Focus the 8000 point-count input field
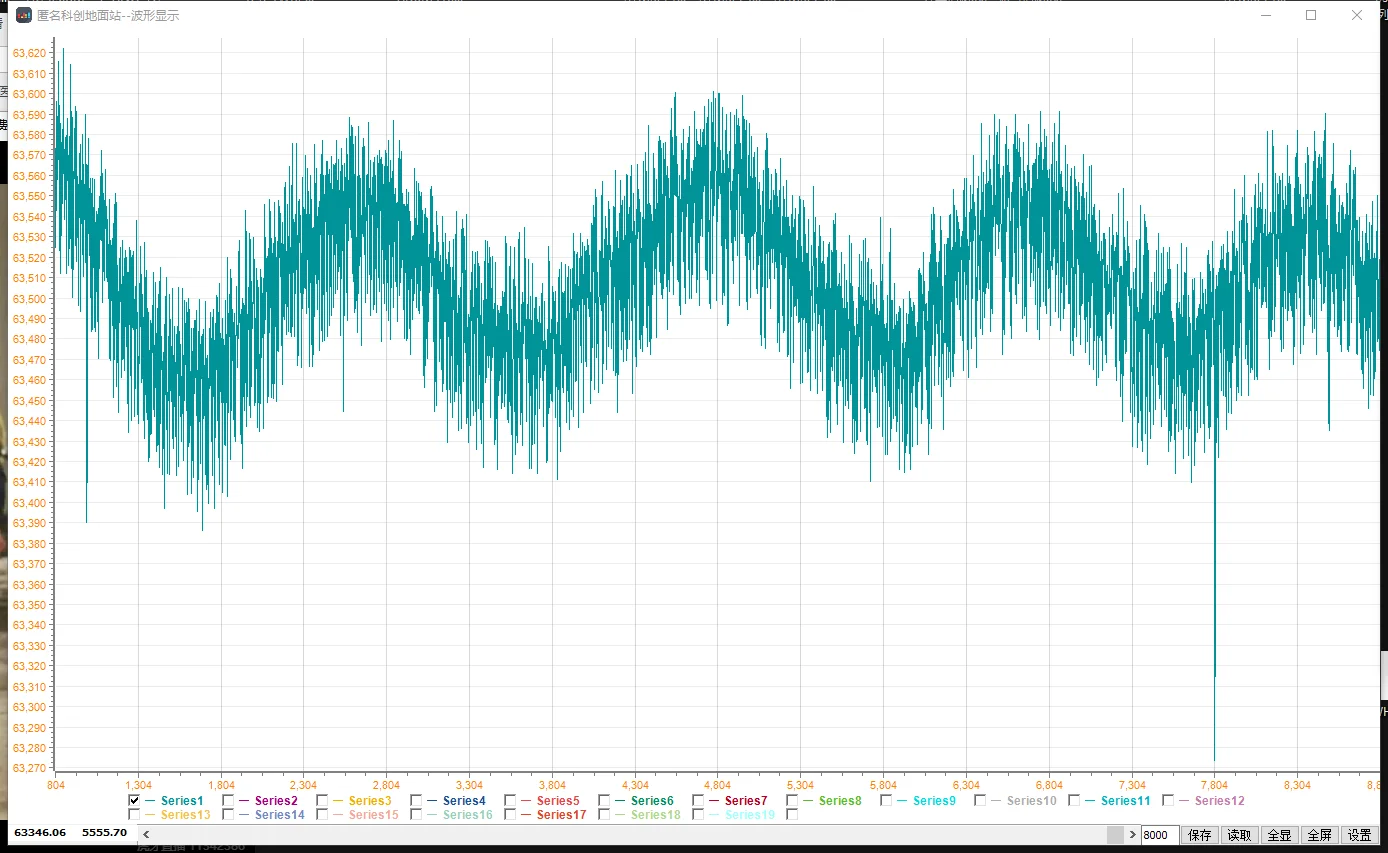 (x=1160, y=835)
